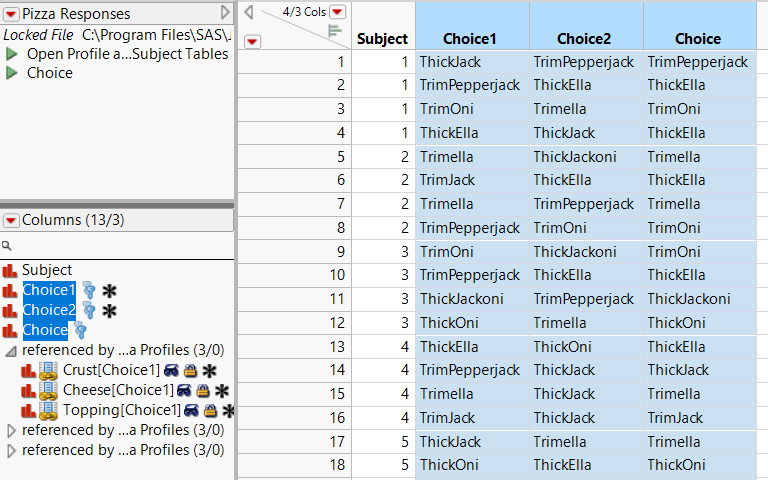Click the Choice2 column property asterisk
The image size is (768, 480).
[x=109, y=311]
